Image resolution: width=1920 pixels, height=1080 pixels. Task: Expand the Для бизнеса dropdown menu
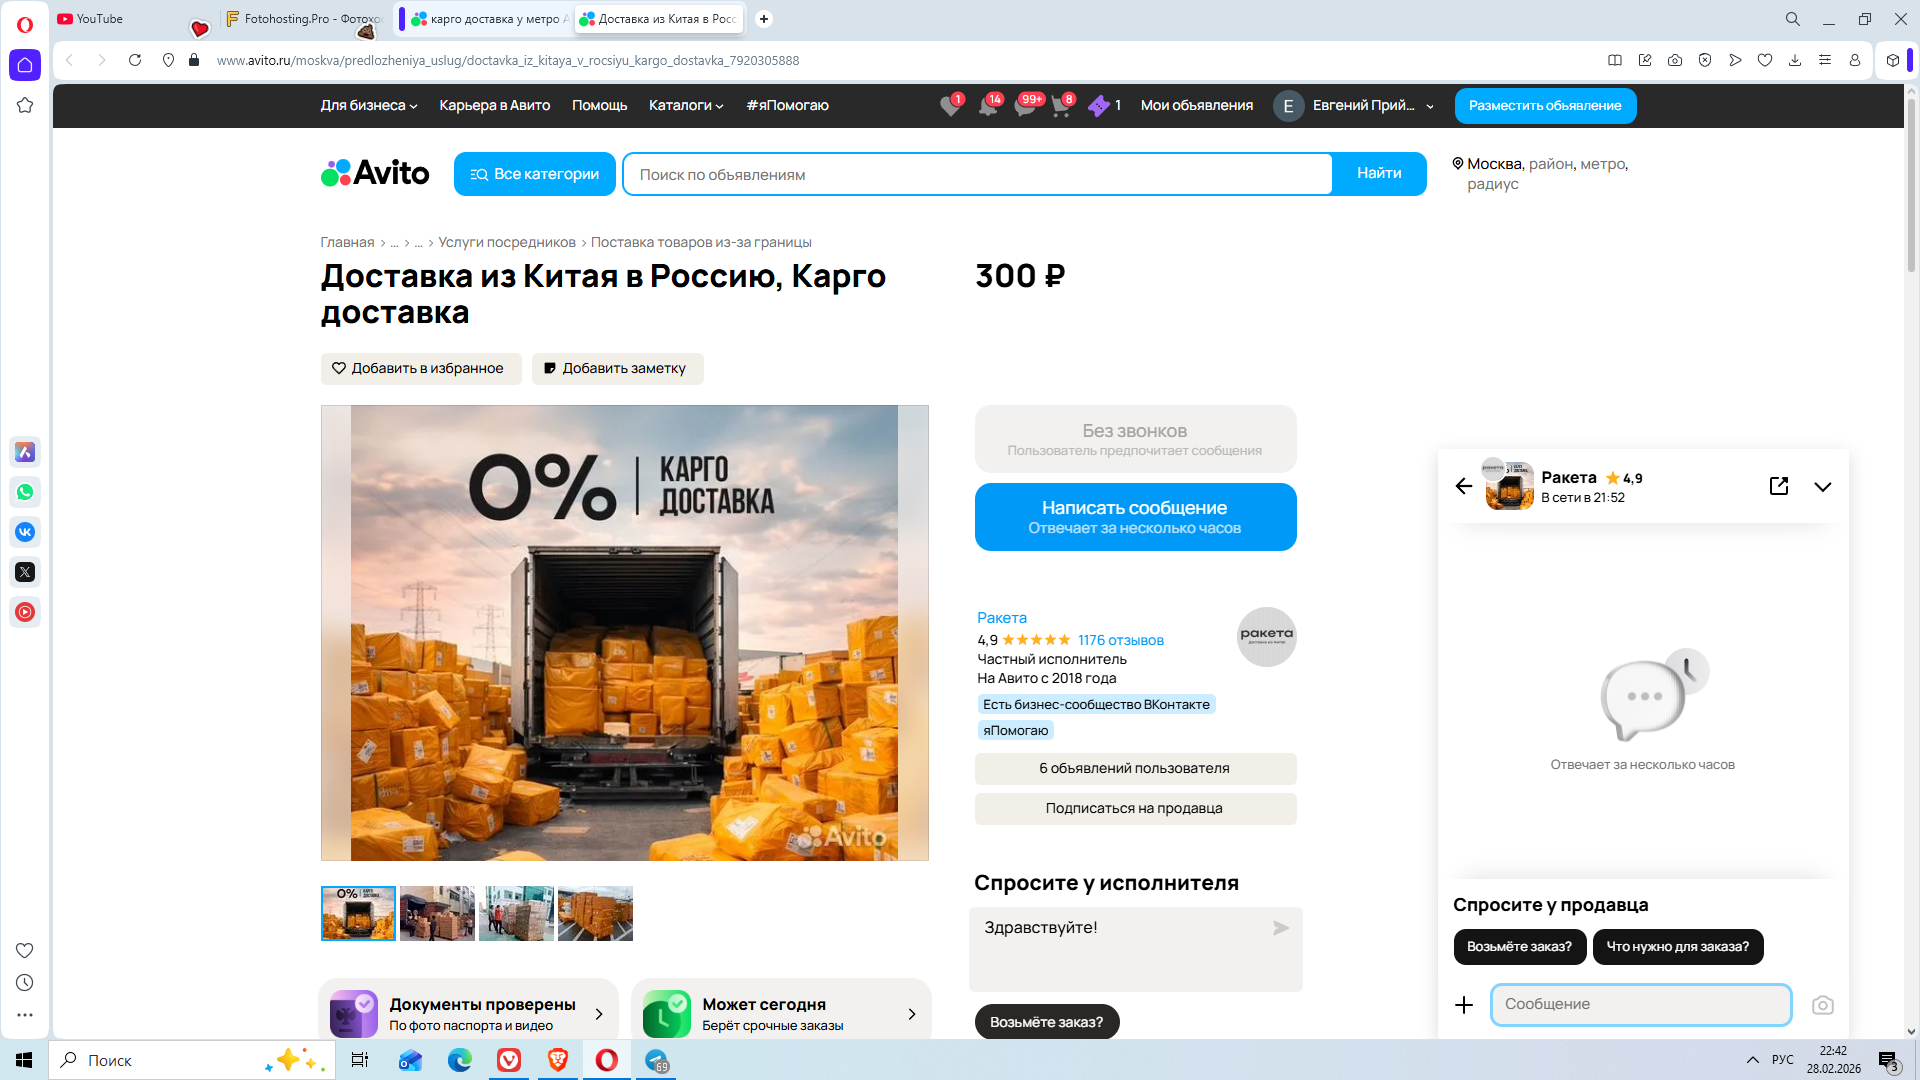[x=369, y=106]
